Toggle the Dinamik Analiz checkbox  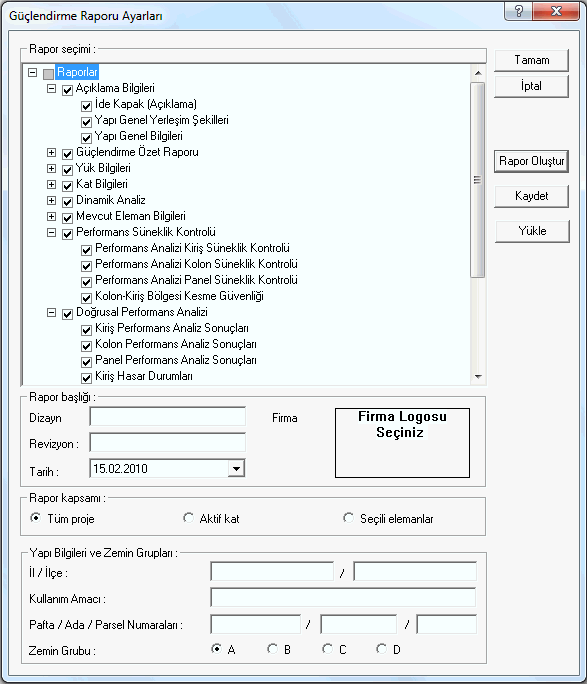pyautogui.click(x=67, y=202)
